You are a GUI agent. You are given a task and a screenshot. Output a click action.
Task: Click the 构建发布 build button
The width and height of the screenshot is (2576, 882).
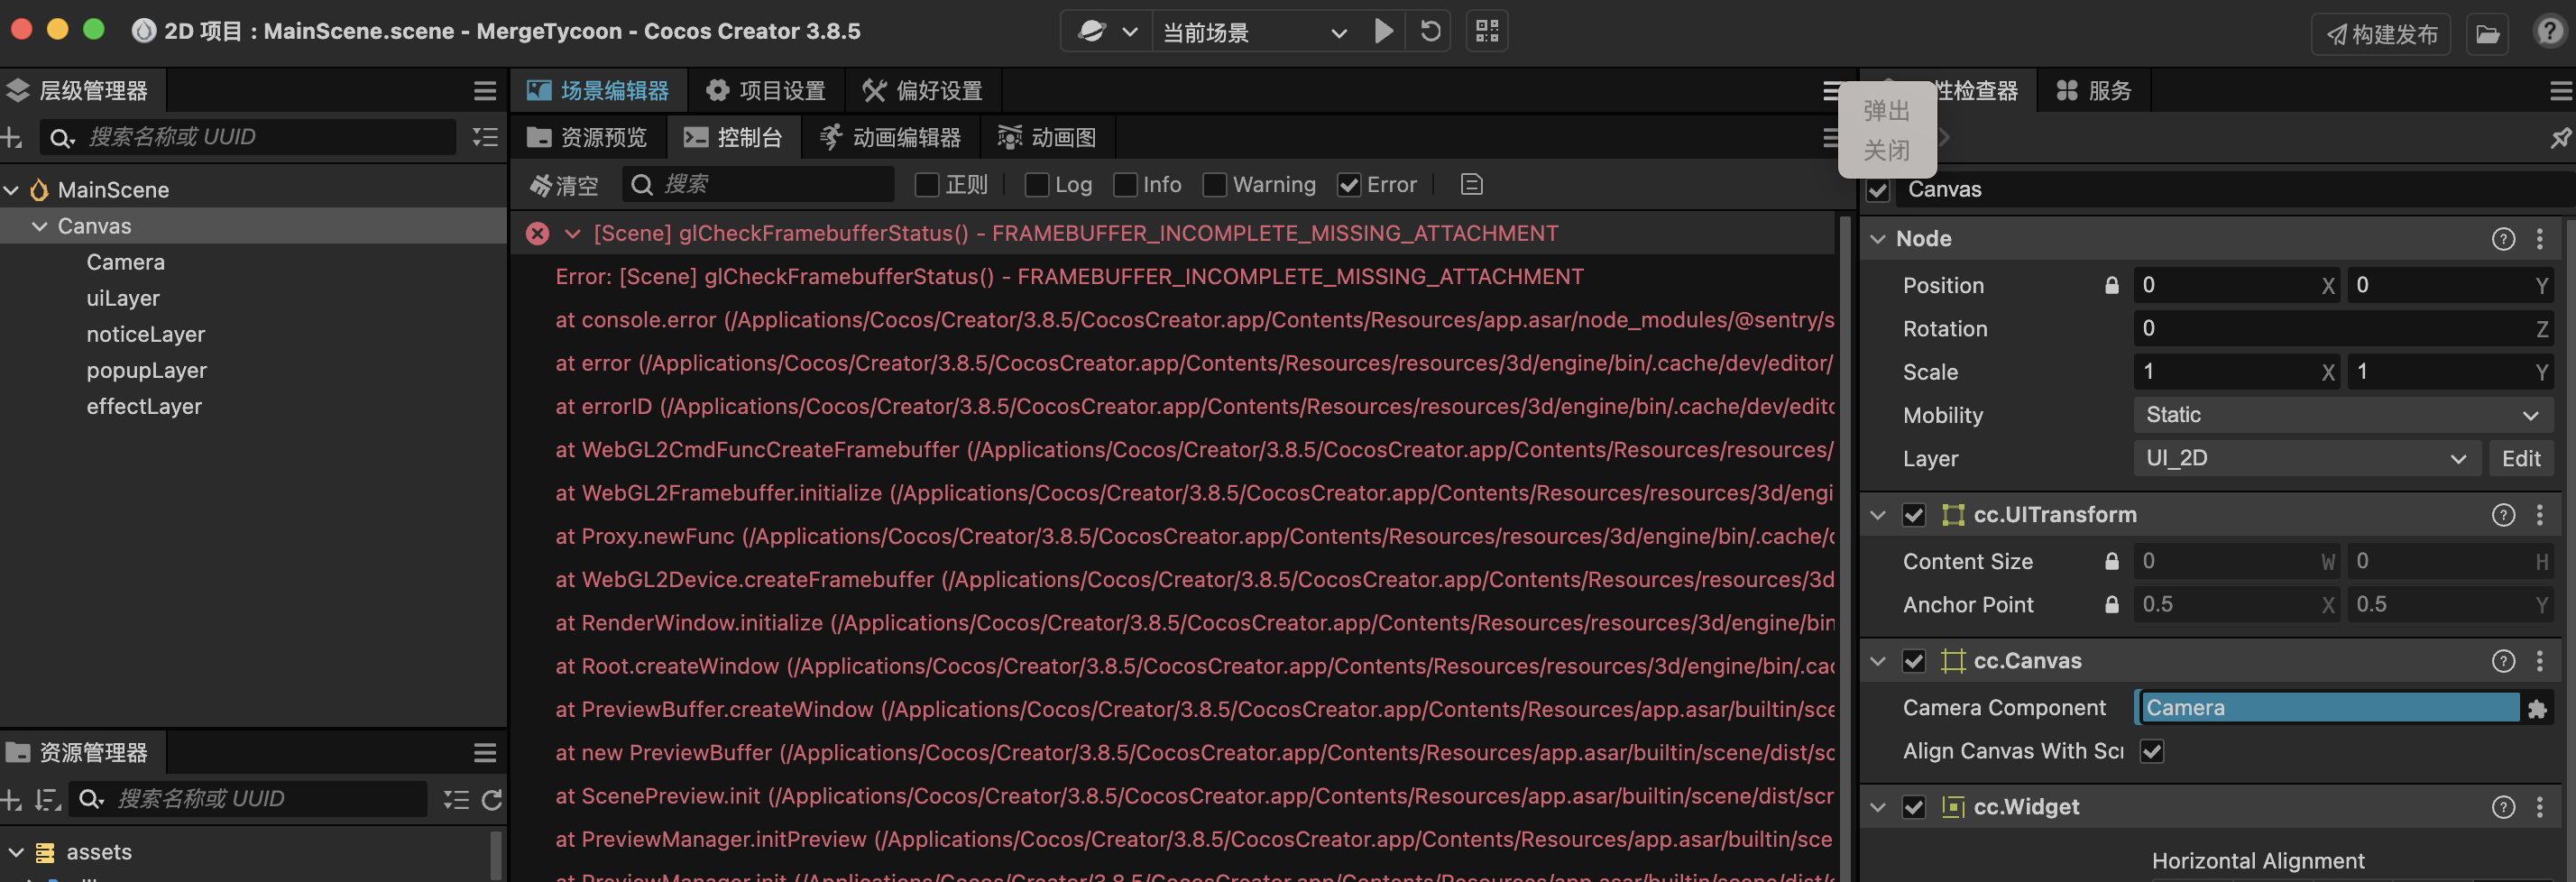[2381, 34]
